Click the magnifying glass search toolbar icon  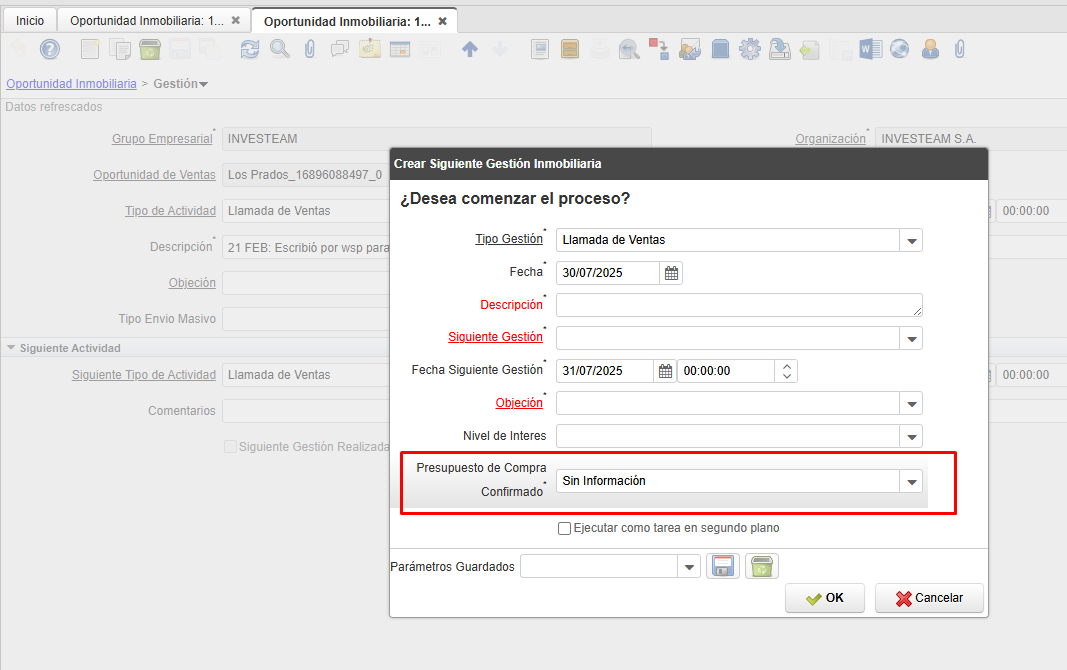[x=280, y=49]
